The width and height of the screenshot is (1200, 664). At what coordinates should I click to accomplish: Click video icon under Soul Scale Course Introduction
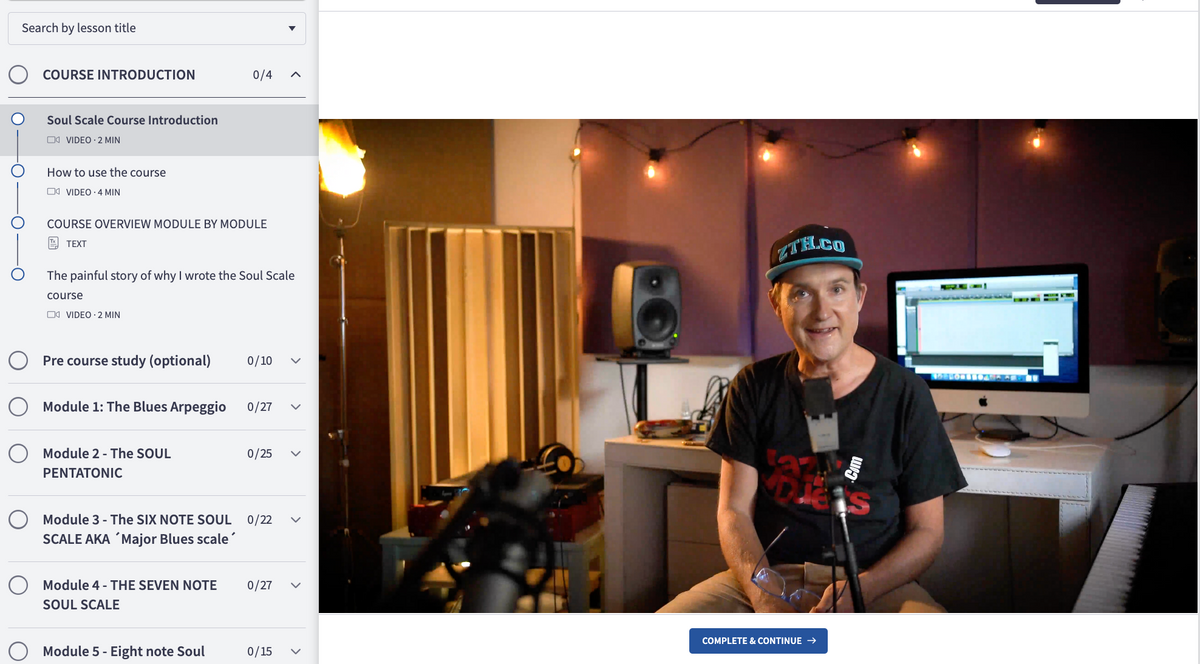tap(54, 140)
